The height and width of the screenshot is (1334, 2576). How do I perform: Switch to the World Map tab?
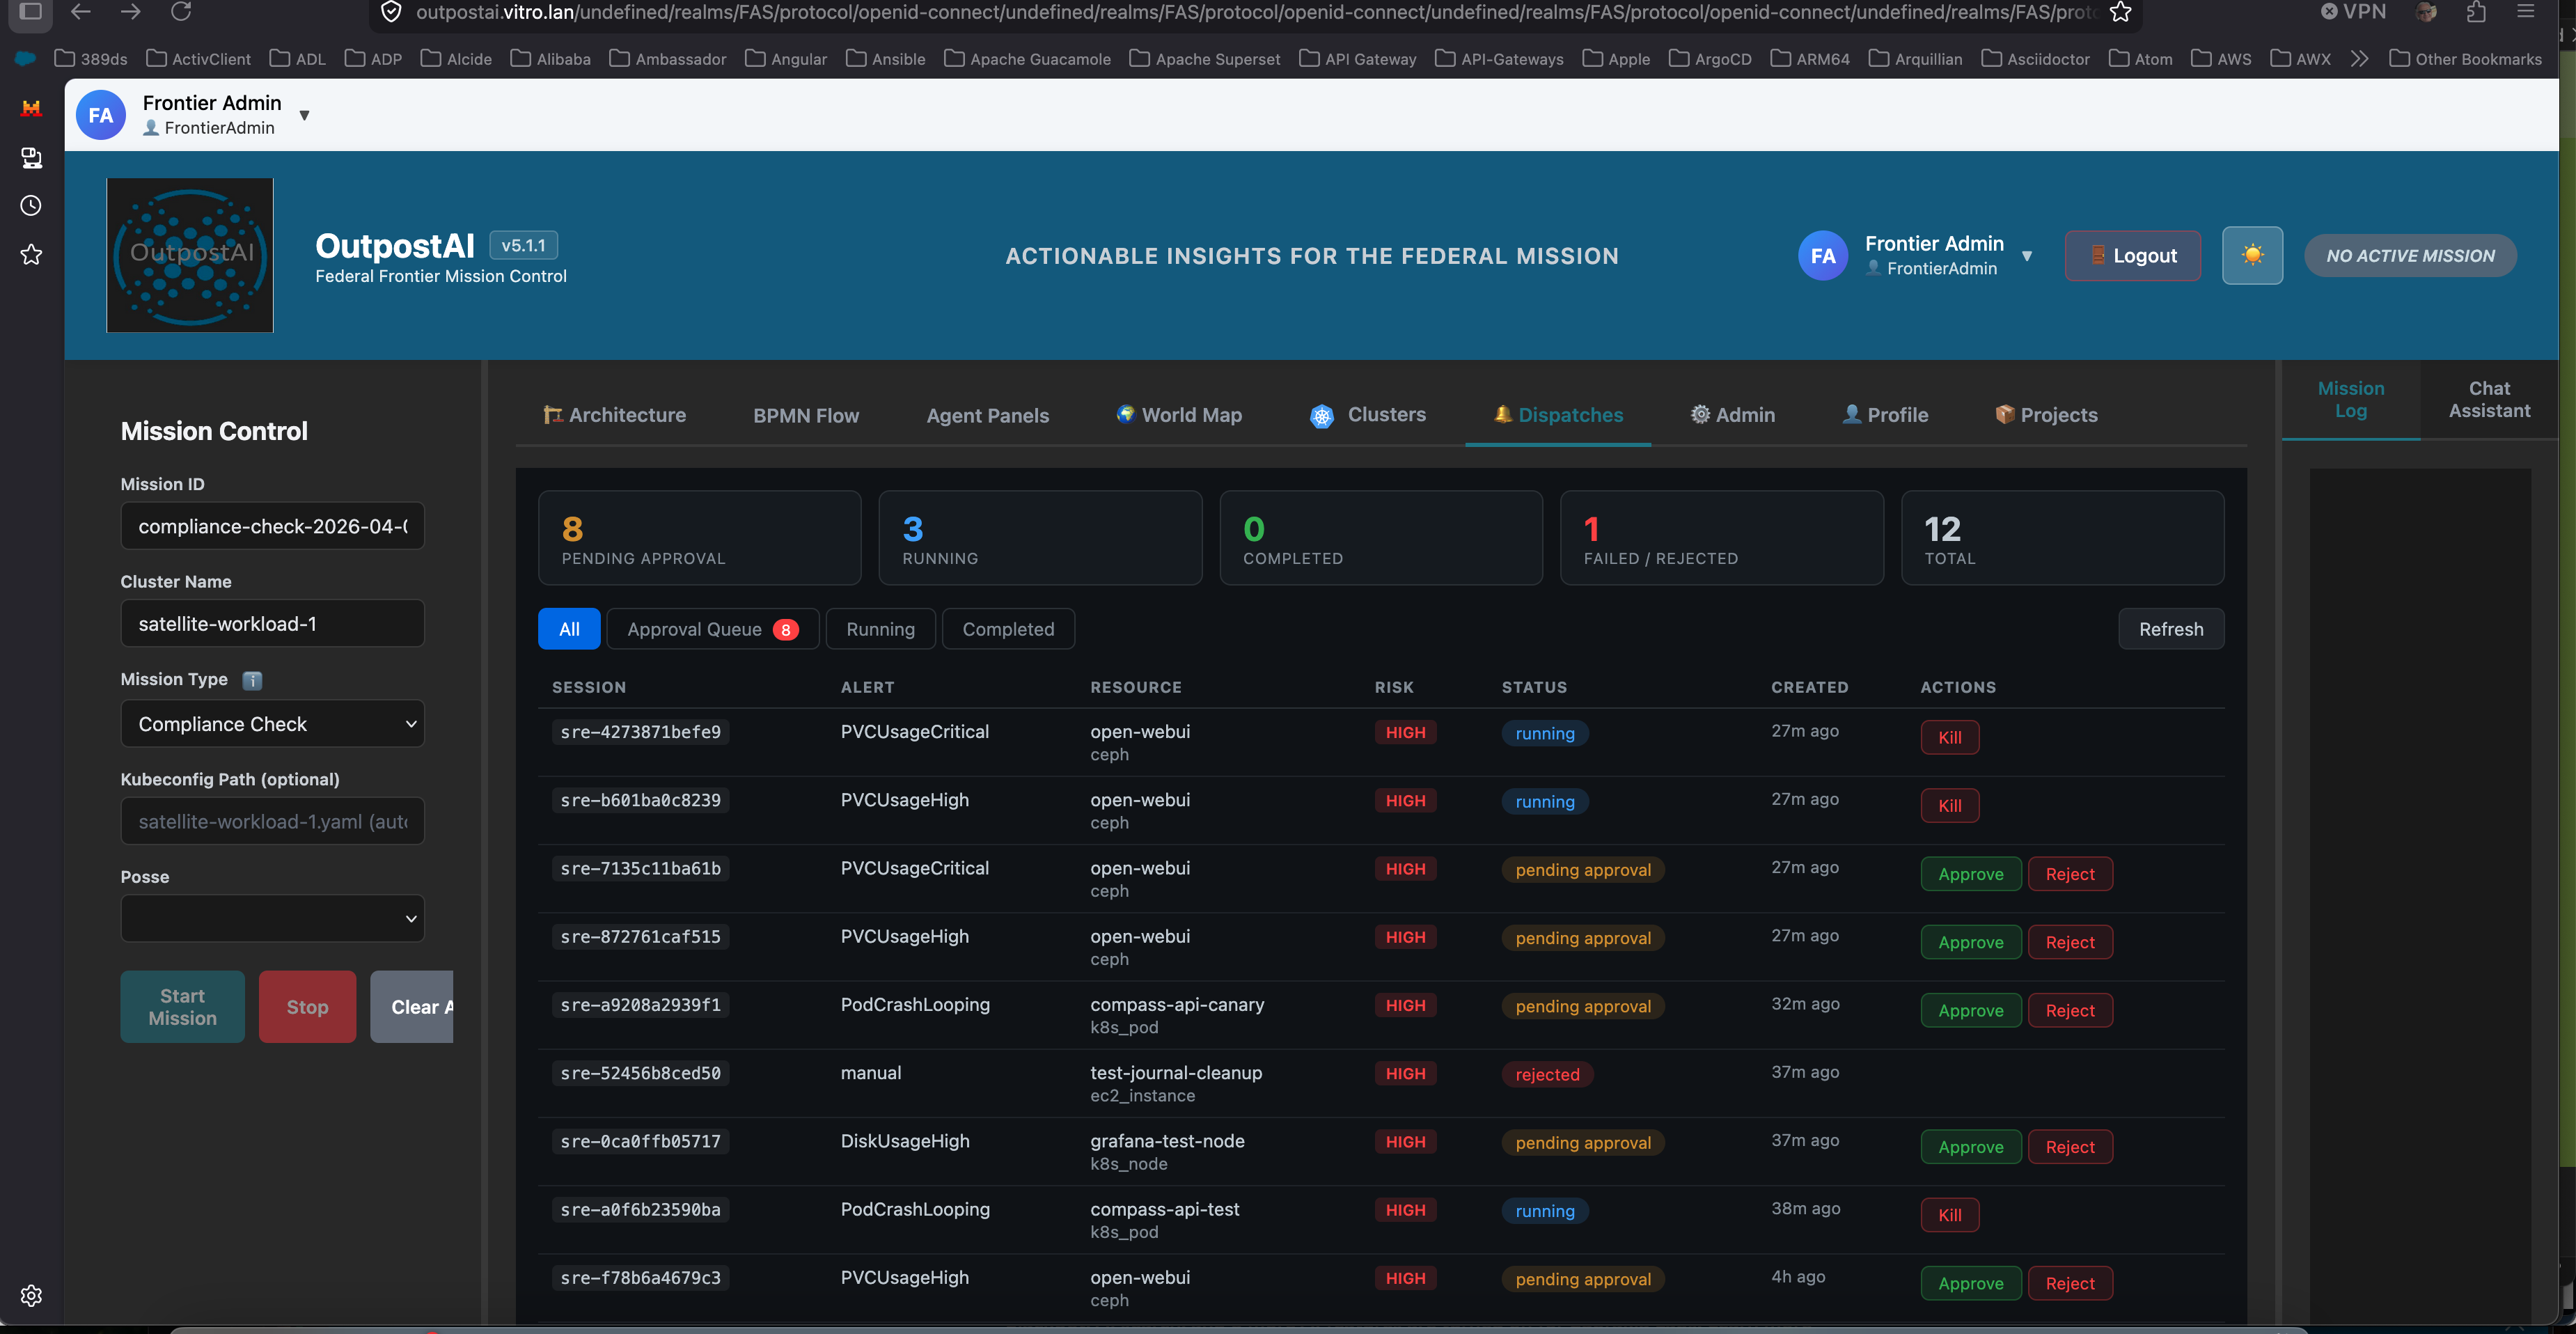point(1179,415)
